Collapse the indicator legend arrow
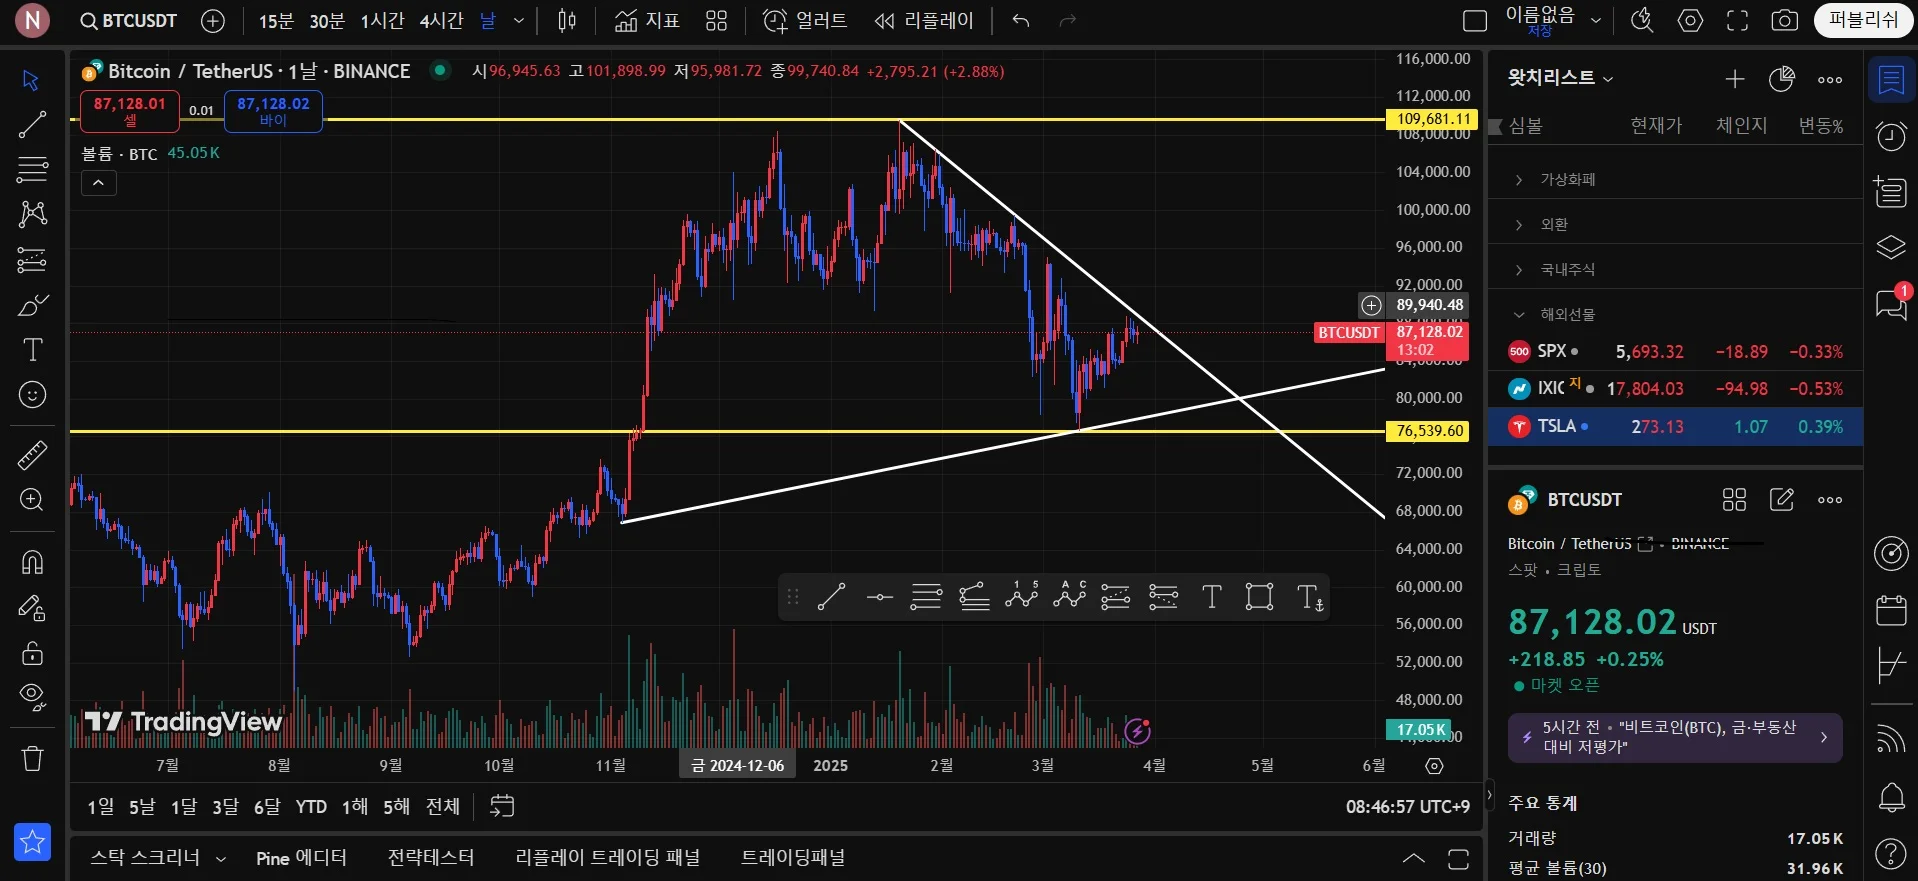The image size is (1918, 881). (98, 183)
